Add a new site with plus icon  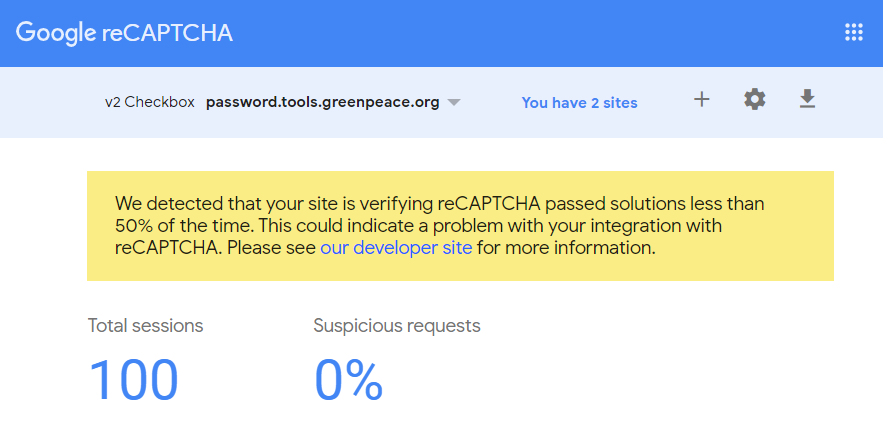pyautogui.click(x=701, y=100)
